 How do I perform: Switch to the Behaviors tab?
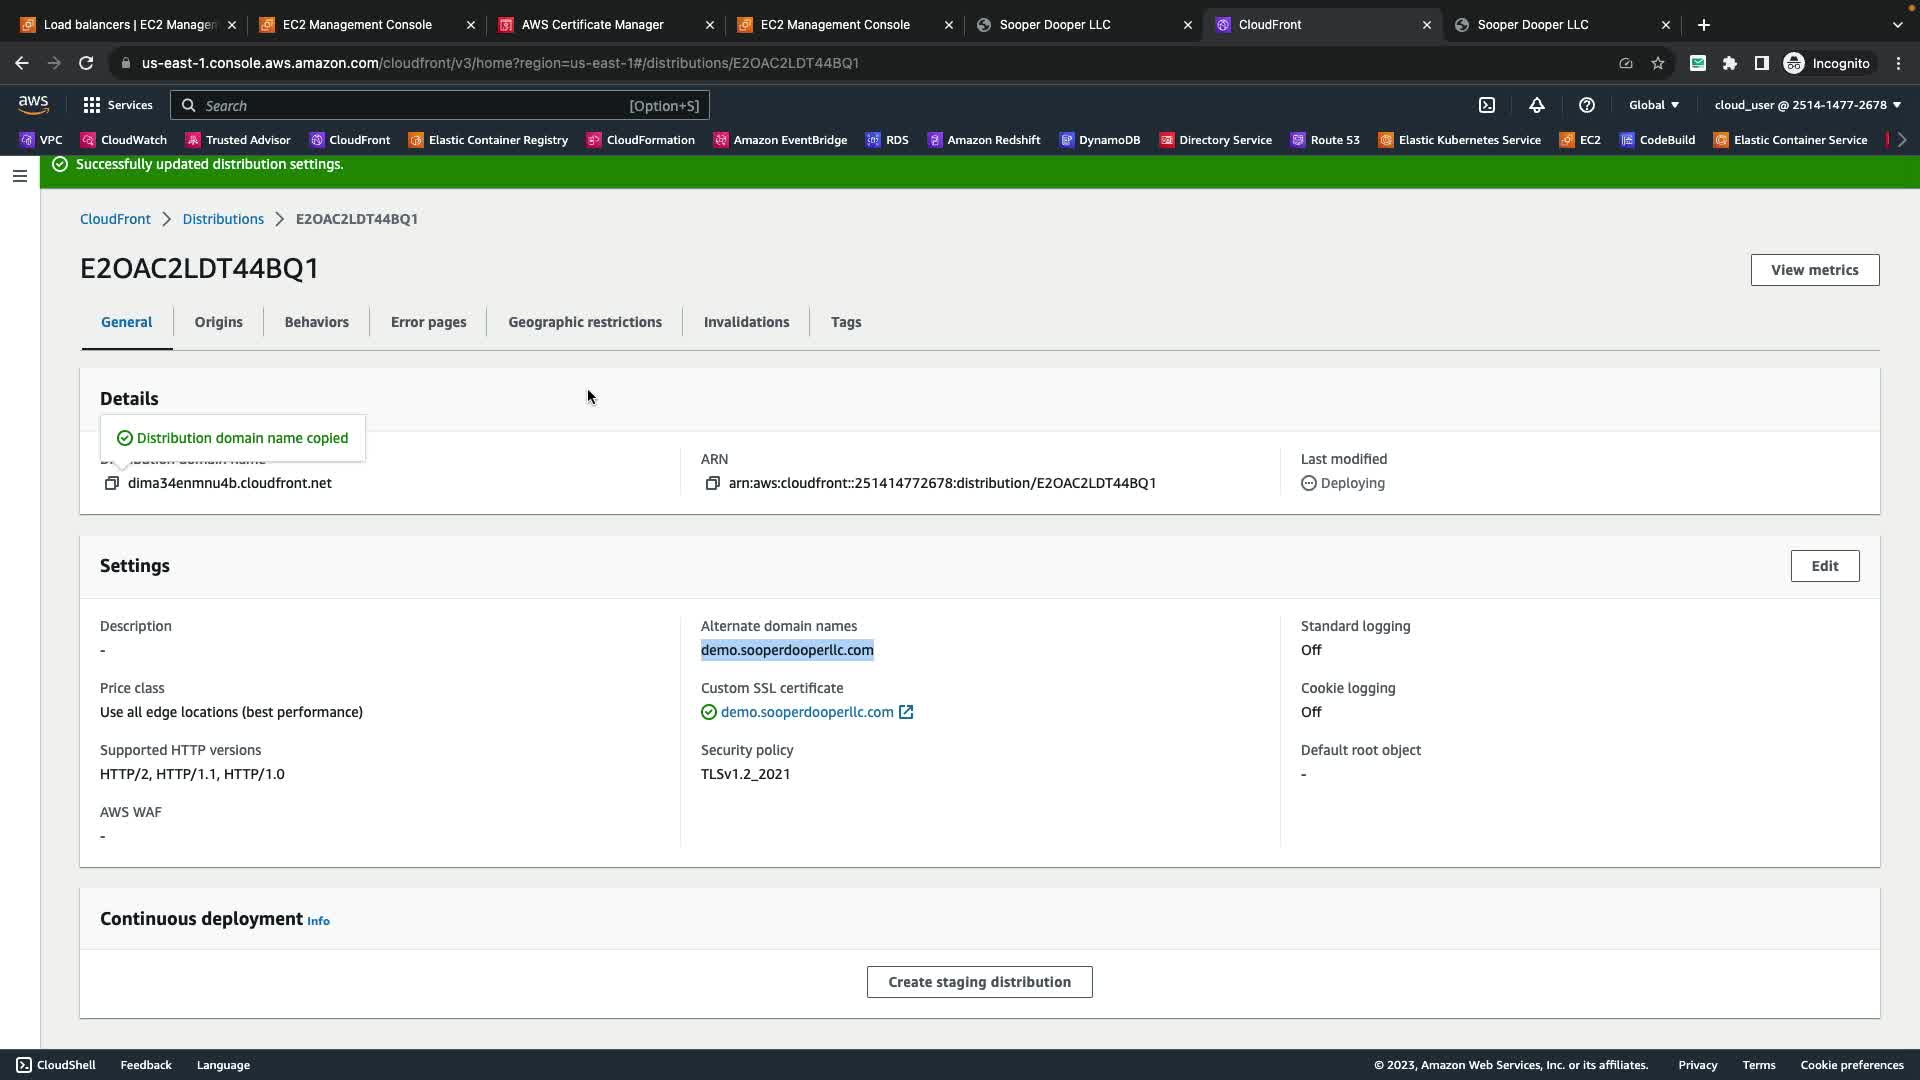pyautogui.click(x=316, y=322)
